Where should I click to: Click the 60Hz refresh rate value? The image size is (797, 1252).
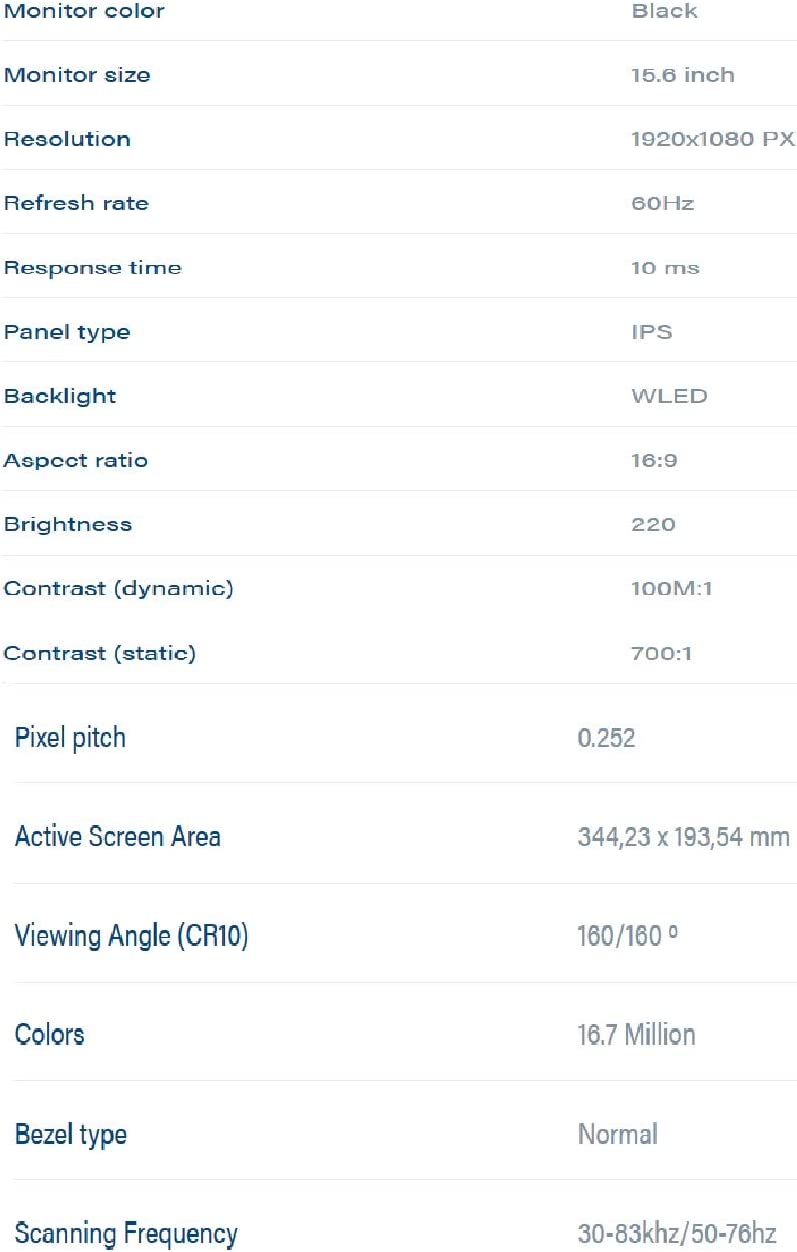662,203
